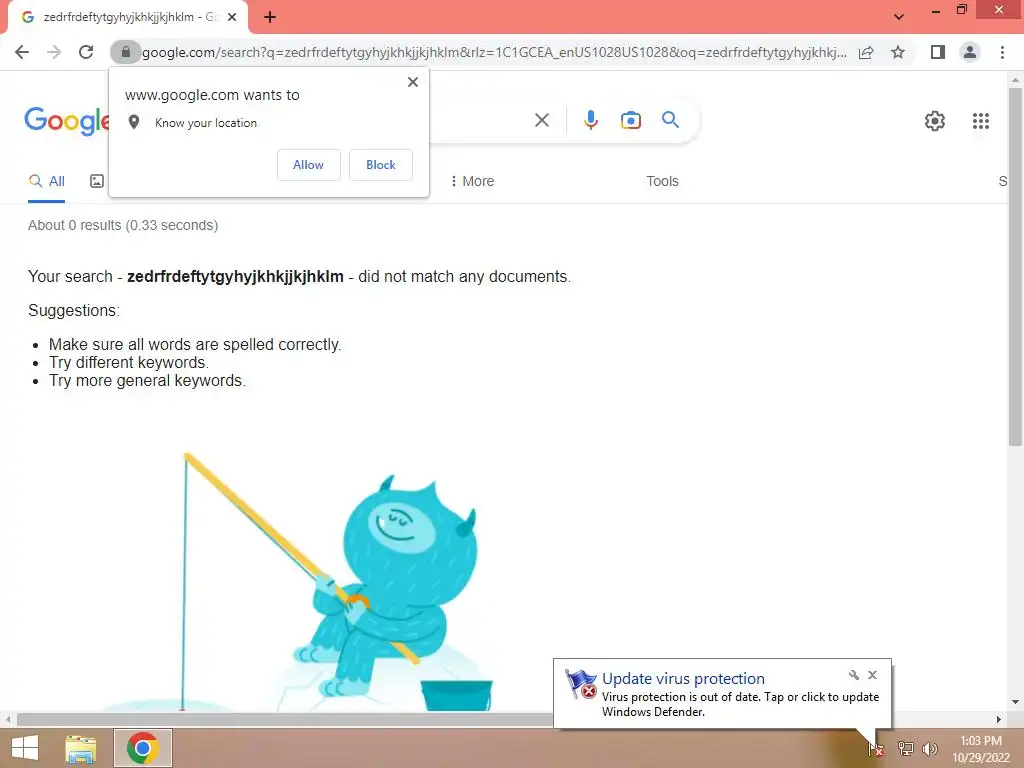
Task: Allow google.com to know your location
Action: (309, 165)
